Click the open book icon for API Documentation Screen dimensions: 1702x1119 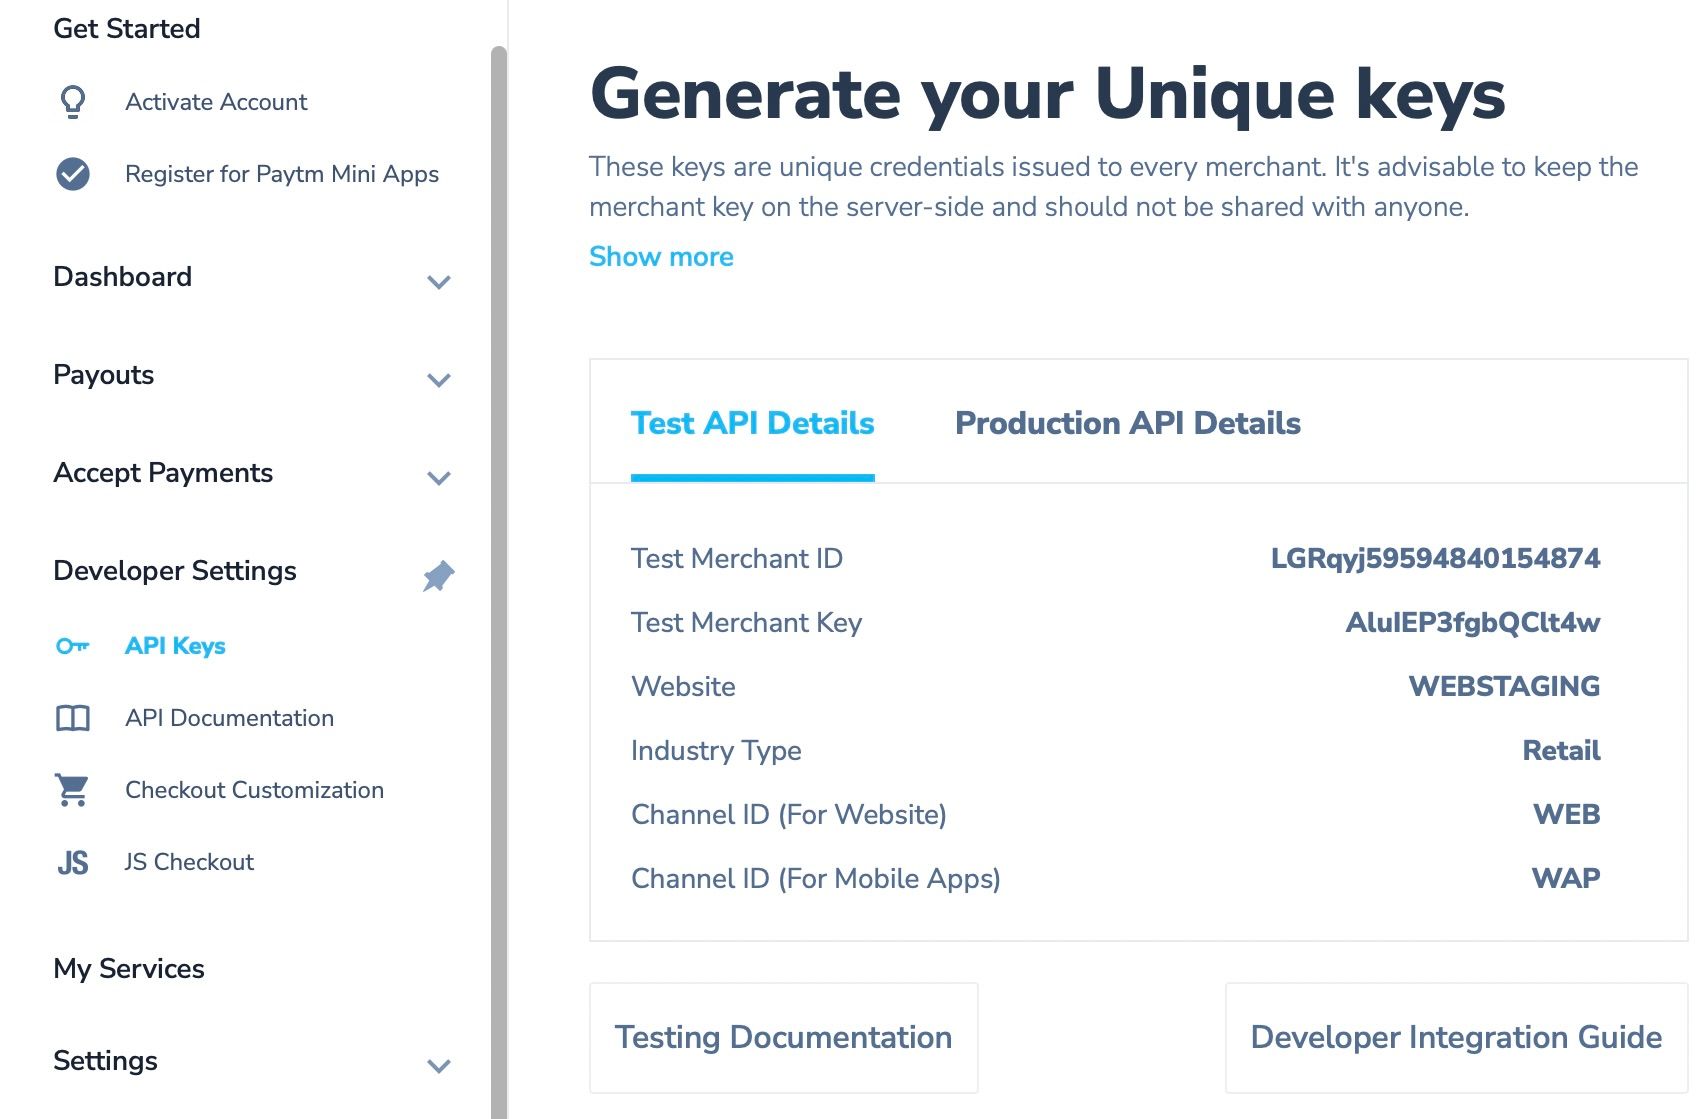coord(73,718)
